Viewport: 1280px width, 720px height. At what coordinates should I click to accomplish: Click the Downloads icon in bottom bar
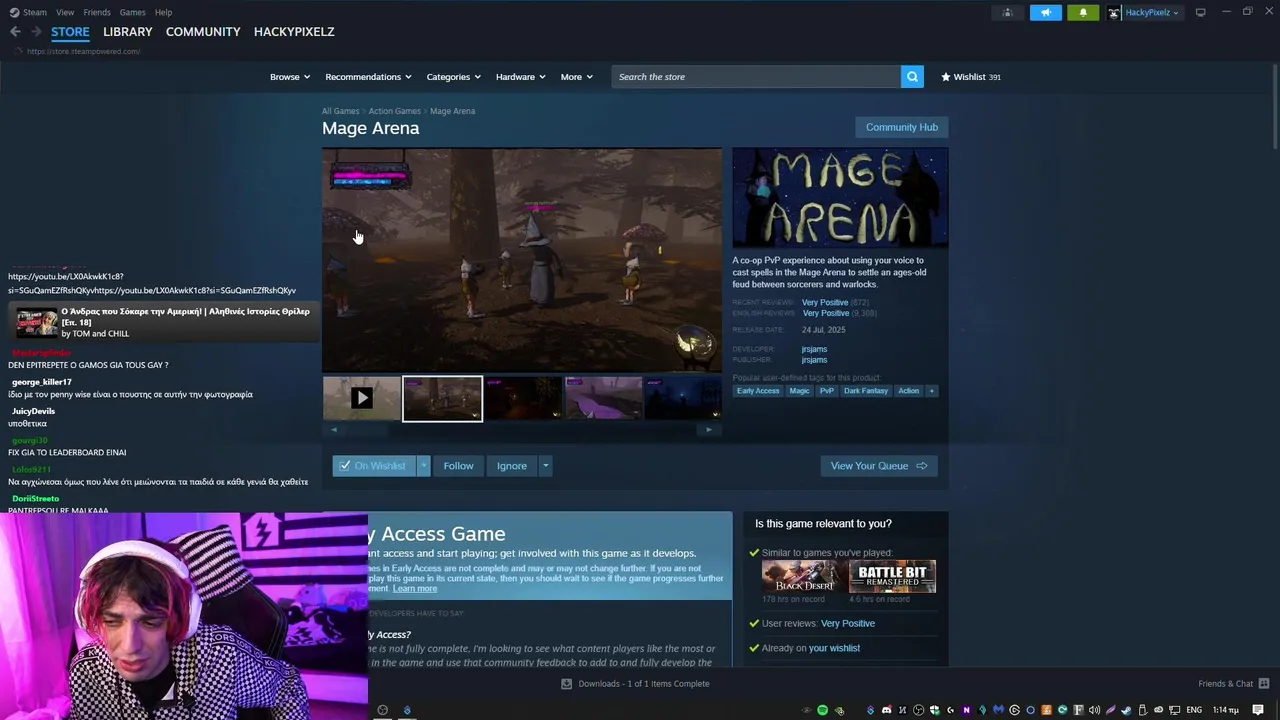566,684
